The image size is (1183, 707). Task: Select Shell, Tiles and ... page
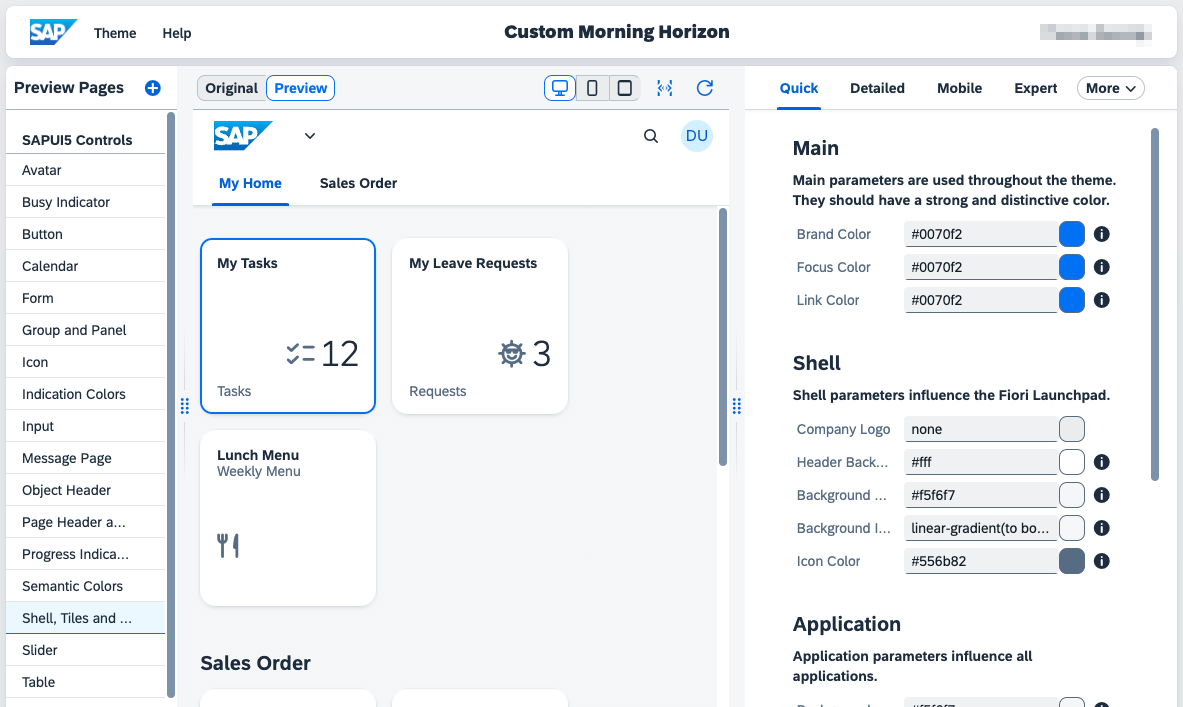click(x=85, y=618)
